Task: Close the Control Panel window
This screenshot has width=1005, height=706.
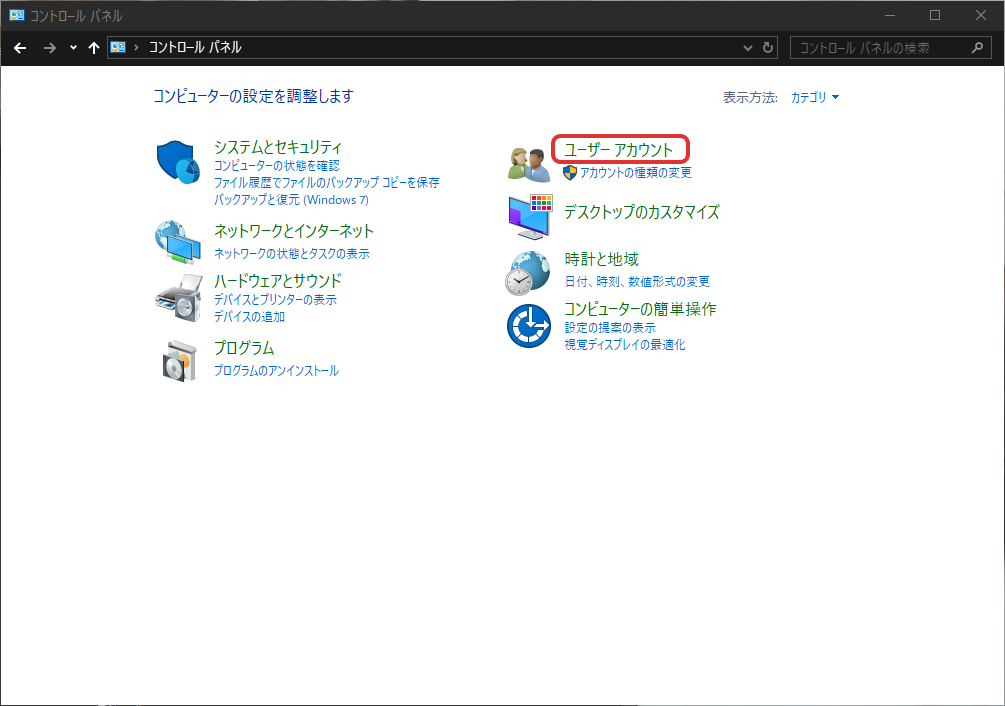Action: click(x=981, y=15)
